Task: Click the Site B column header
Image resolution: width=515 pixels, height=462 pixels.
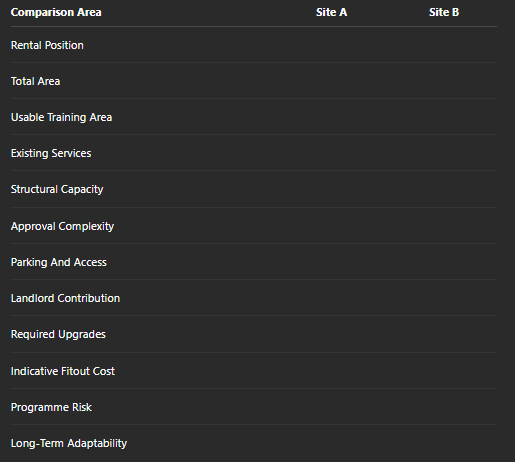Action: [x=444, y=12]
